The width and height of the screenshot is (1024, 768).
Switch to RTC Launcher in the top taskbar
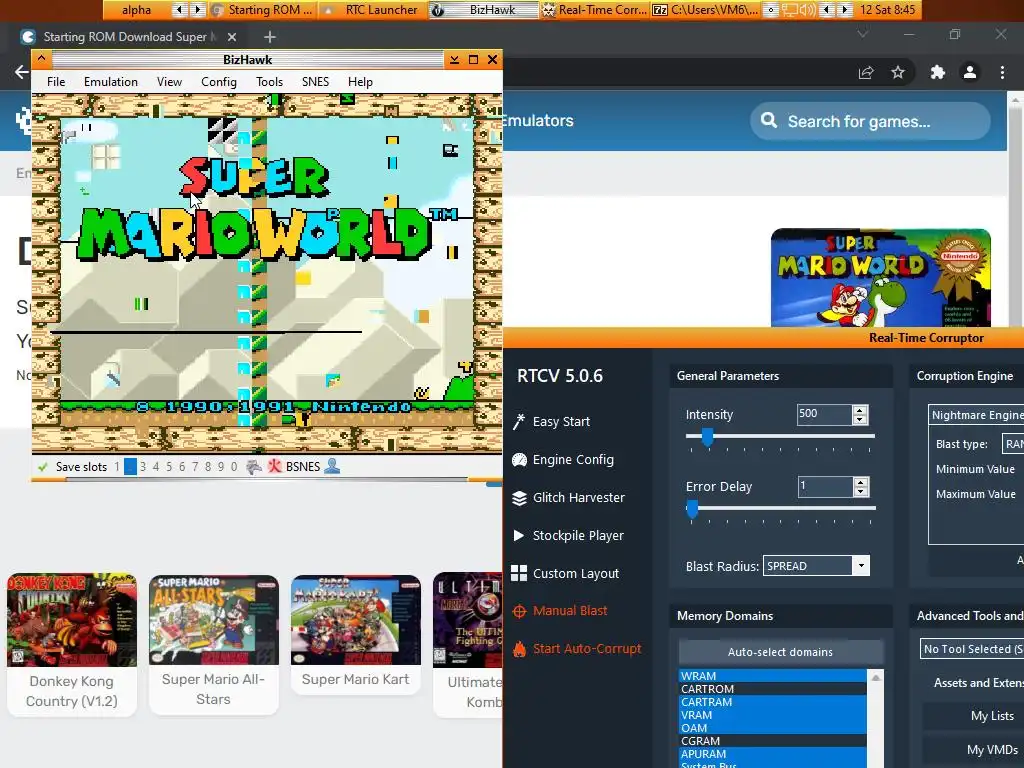click(x=373, y=10)
